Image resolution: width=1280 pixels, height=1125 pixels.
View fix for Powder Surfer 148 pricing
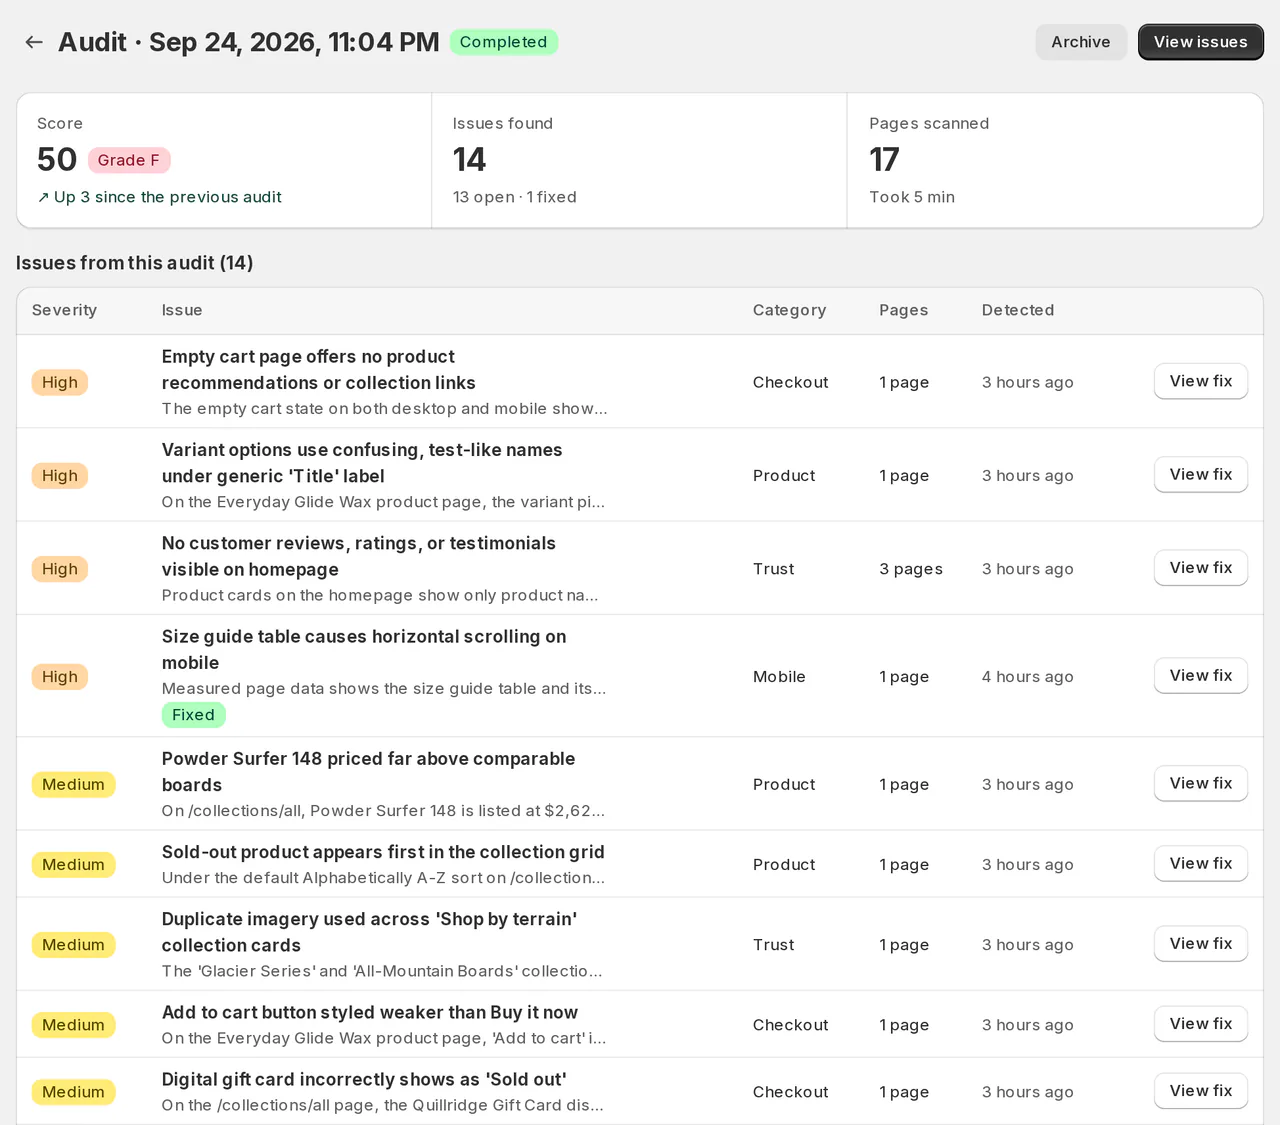[x=1201, y=783]
